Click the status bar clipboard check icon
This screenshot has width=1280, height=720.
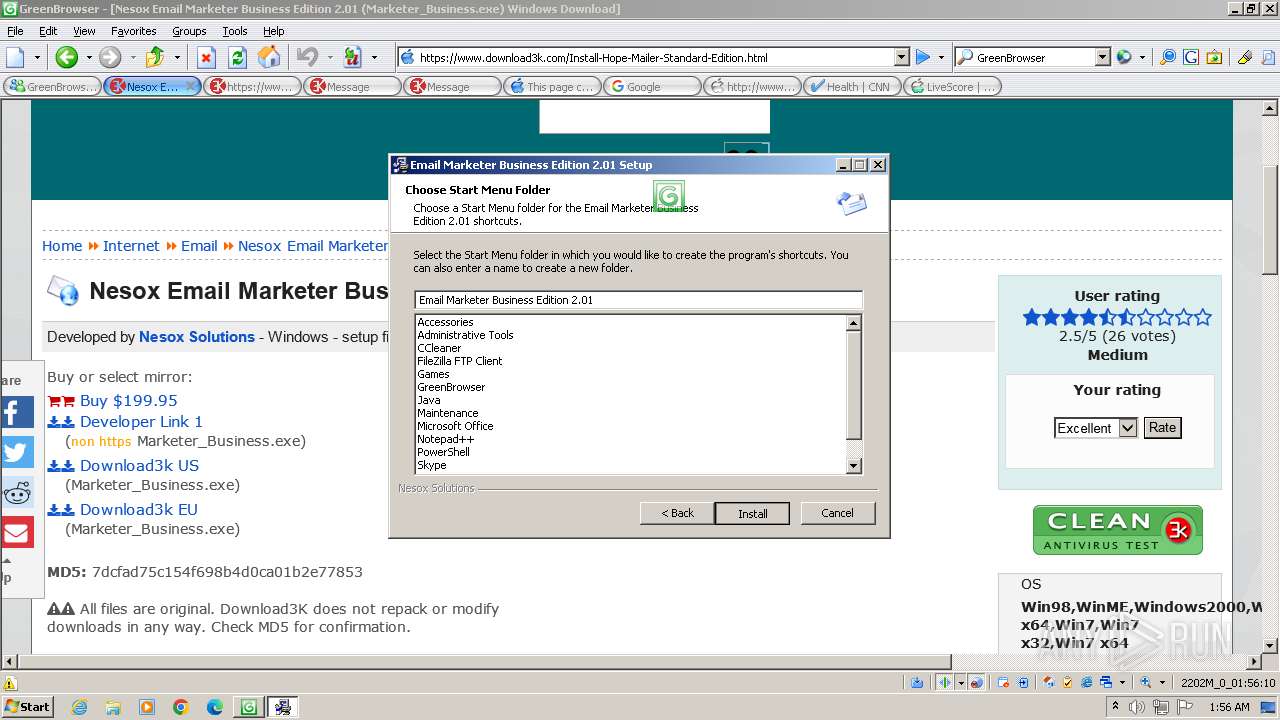1068,682
